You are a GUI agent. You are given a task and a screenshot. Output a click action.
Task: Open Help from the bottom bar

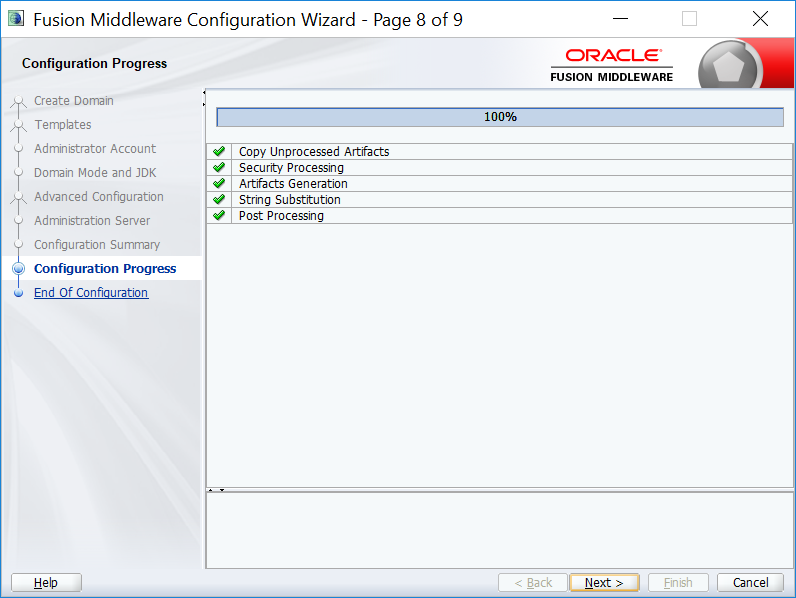coord(46,583)
